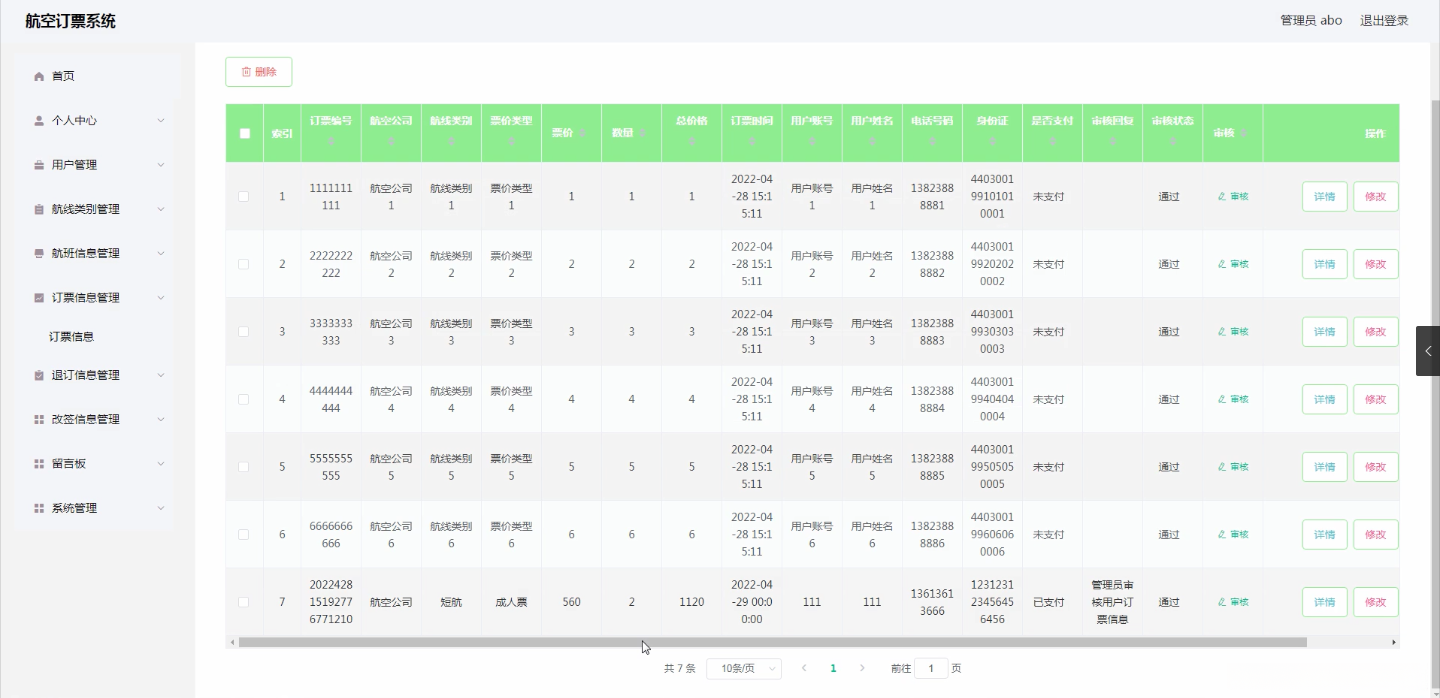Click the next page arrow in pagination

(862, 668)
